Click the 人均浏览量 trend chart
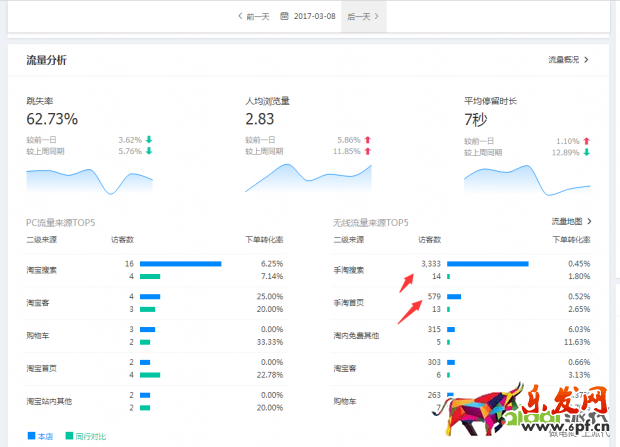 [308, 178]
